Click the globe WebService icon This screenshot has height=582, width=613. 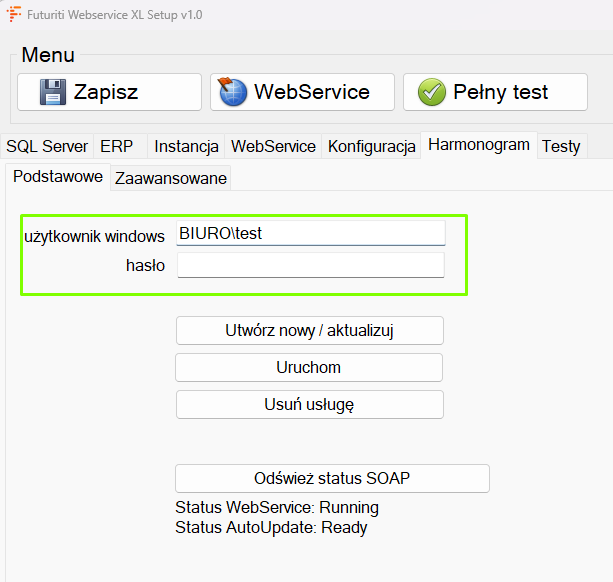(x=233, y=92)
